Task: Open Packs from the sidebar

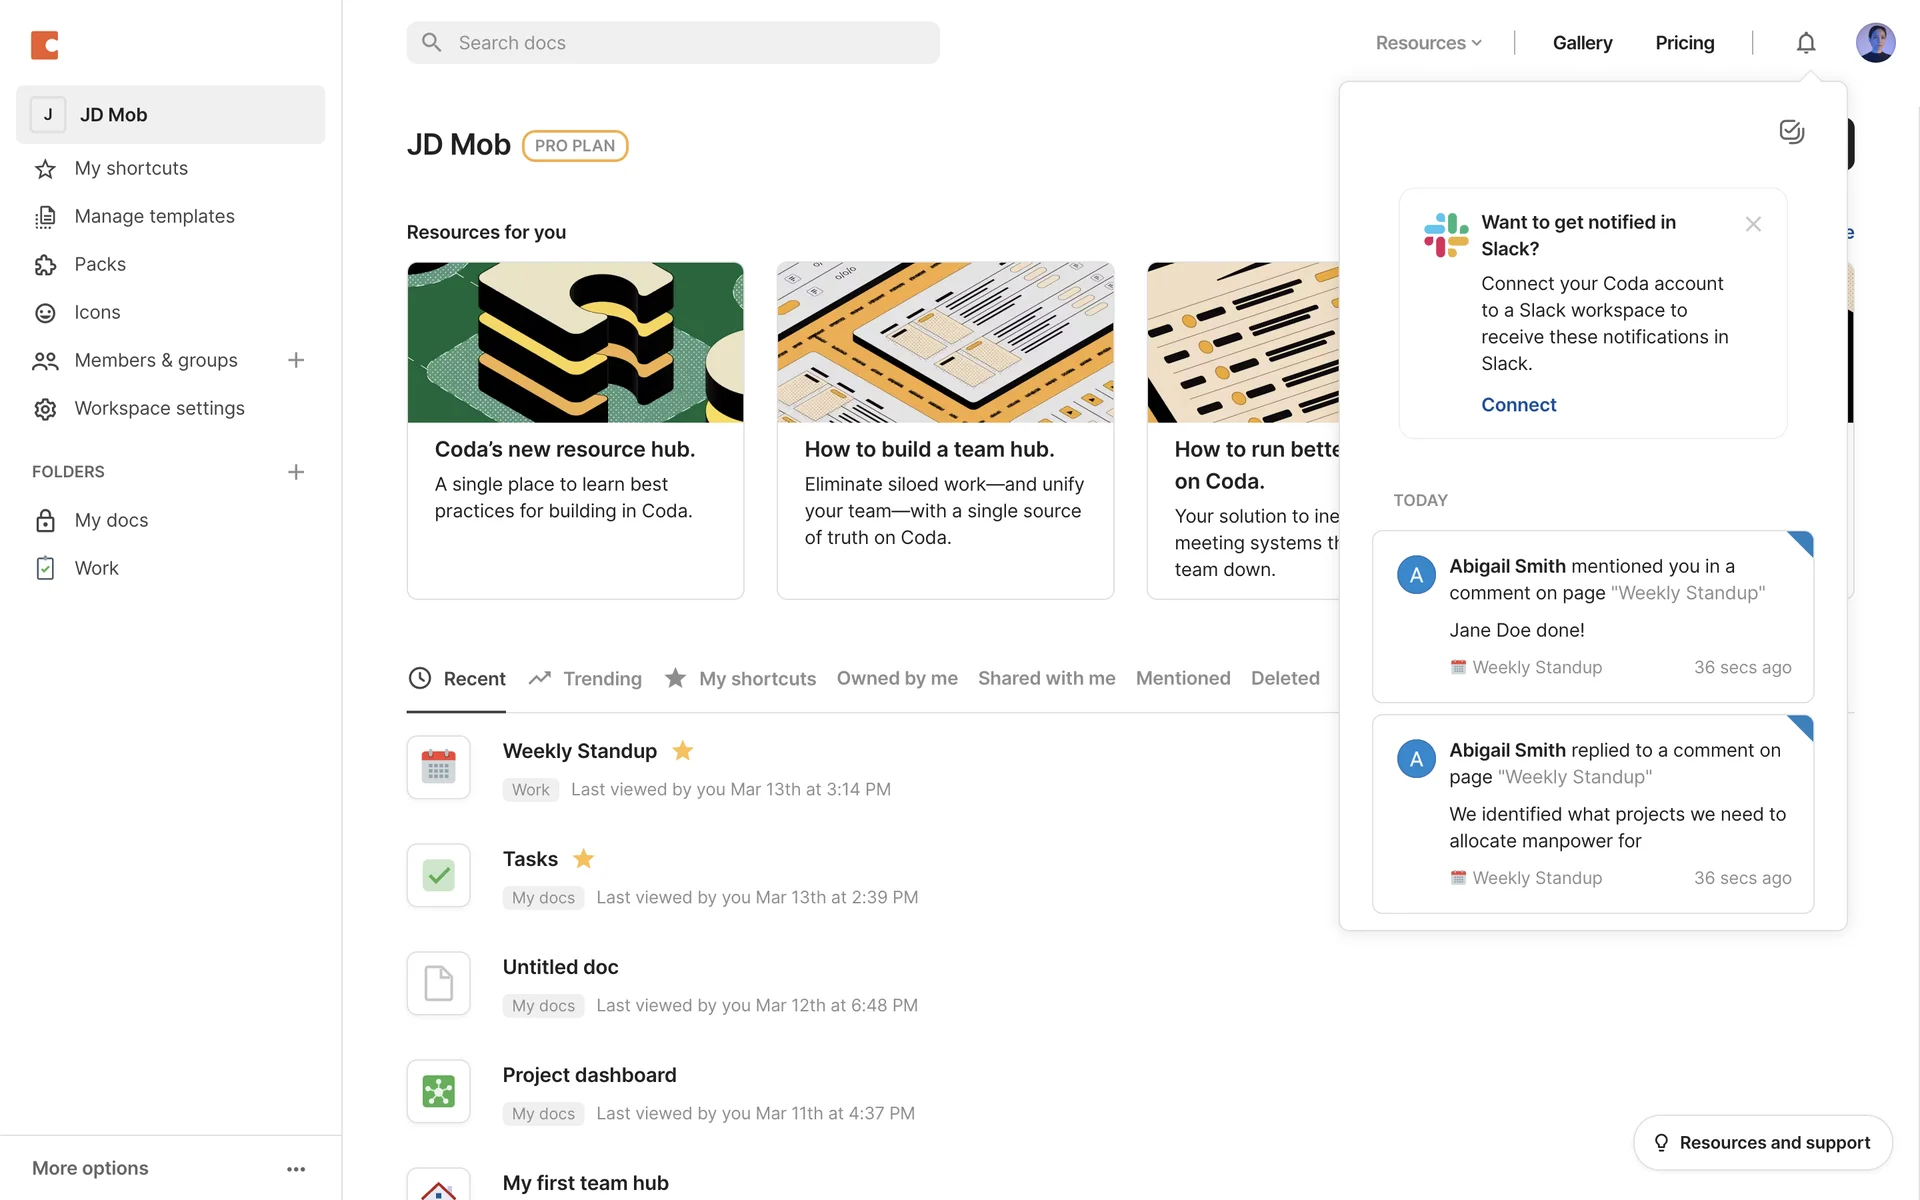Action: click(x=99, y=264)
